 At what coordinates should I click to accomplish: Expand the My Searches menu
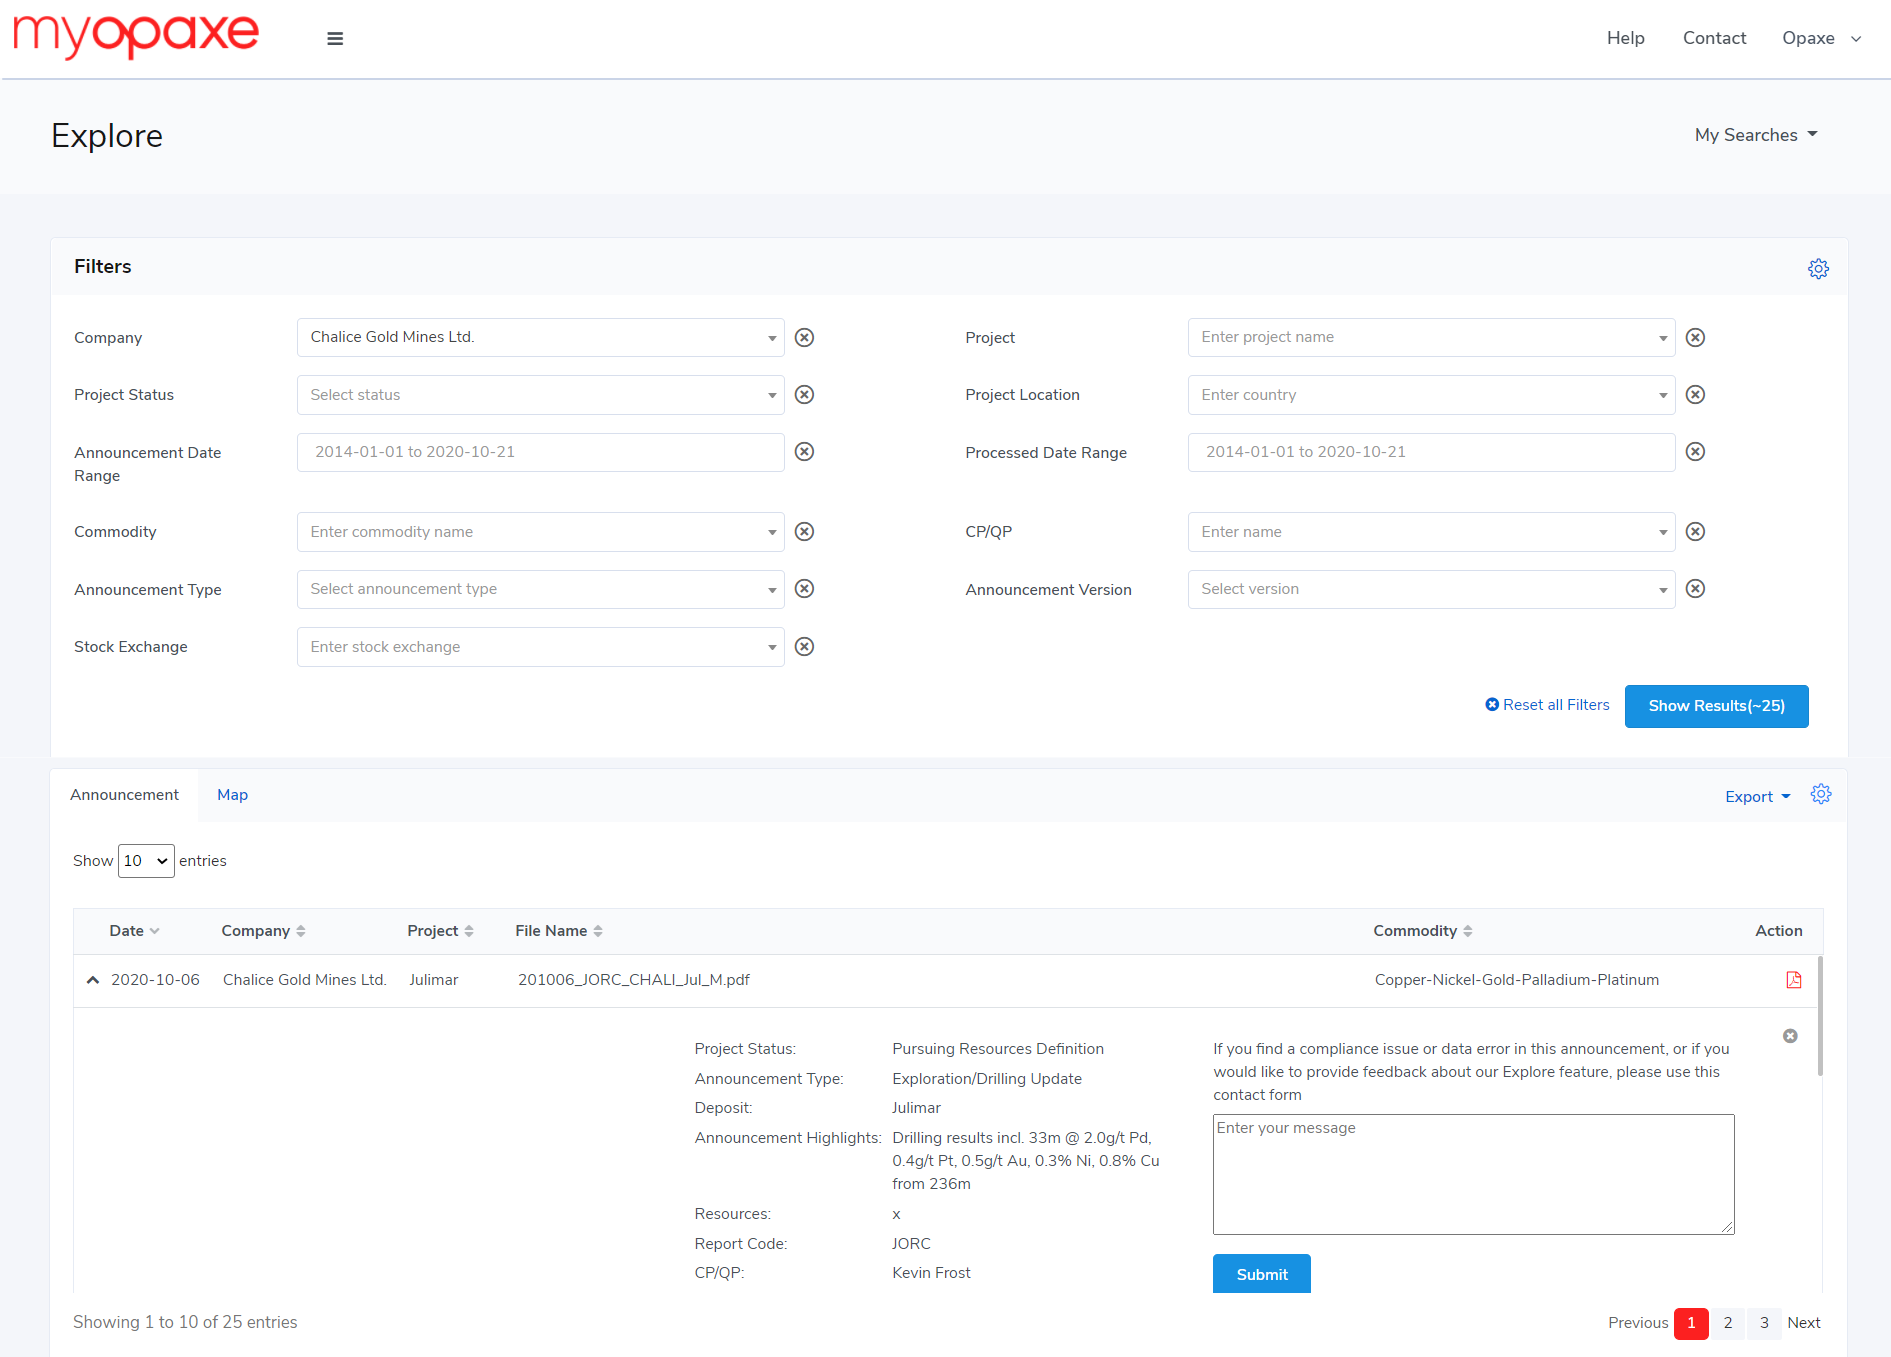(x=1756, y=135)
